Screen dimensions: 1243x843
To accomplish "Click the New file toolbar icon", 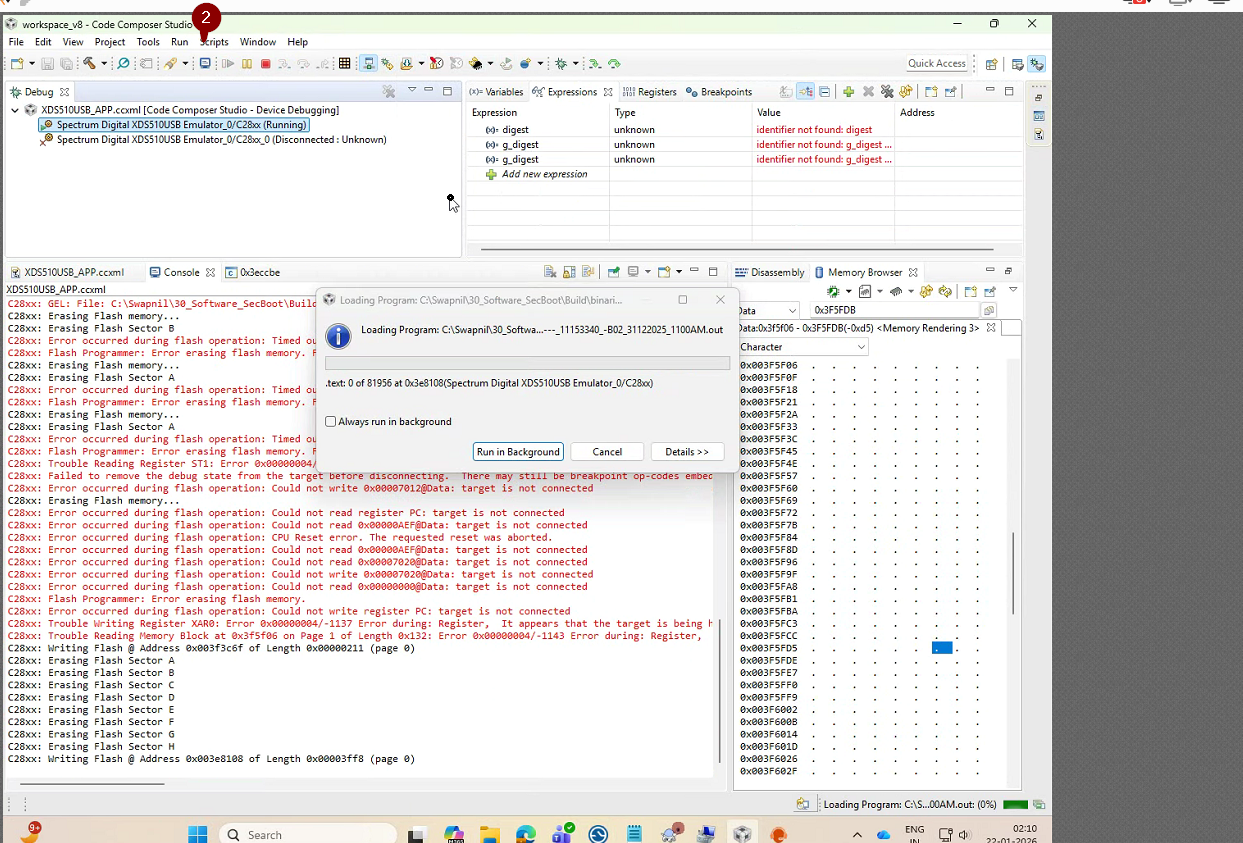I will click(x=17, y=64).
